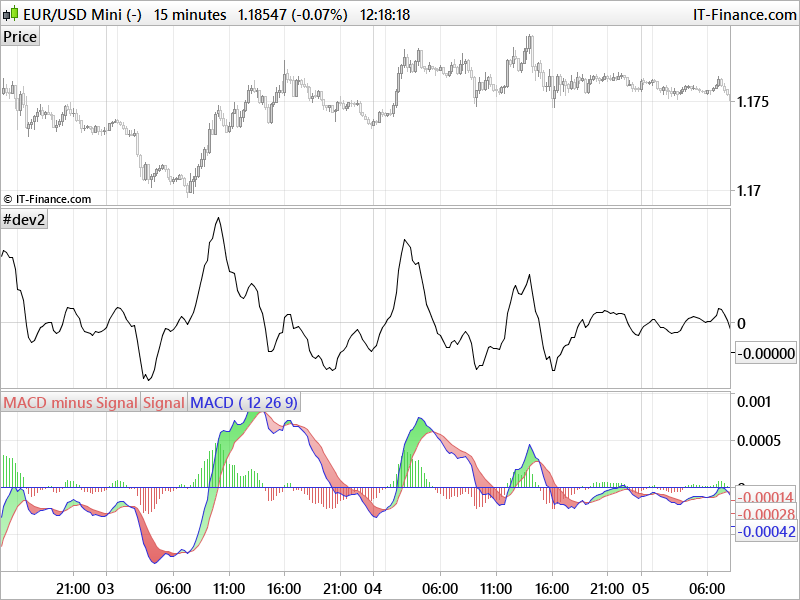Open the #dev2 indicator label
This screenshot has width=800, height=600.
(24, 220)
